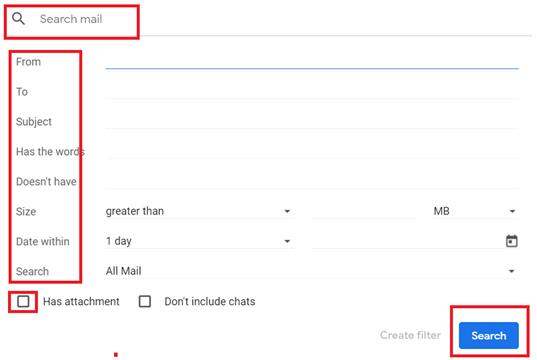Click the size value input field
Image resolution: width=537 pixels, height=360 pixels.
pos(364,211)
